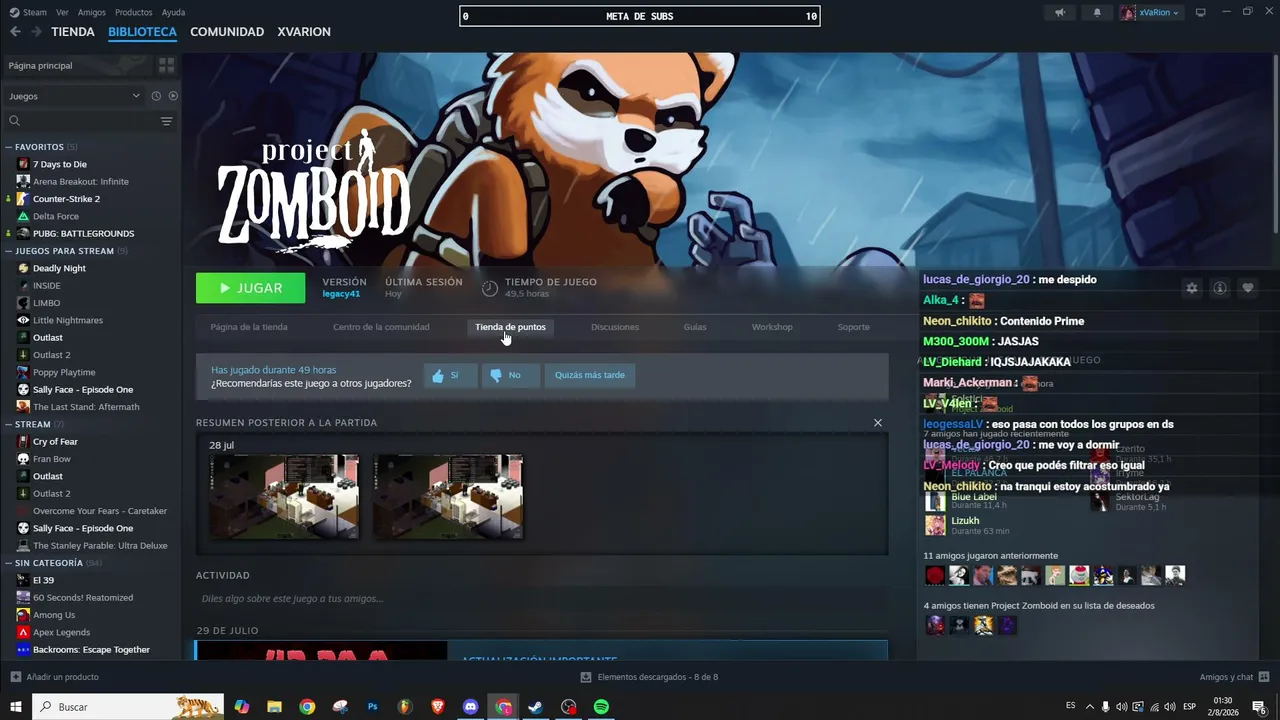Open Steam announcements megaphone icon

coord(1060,13)
